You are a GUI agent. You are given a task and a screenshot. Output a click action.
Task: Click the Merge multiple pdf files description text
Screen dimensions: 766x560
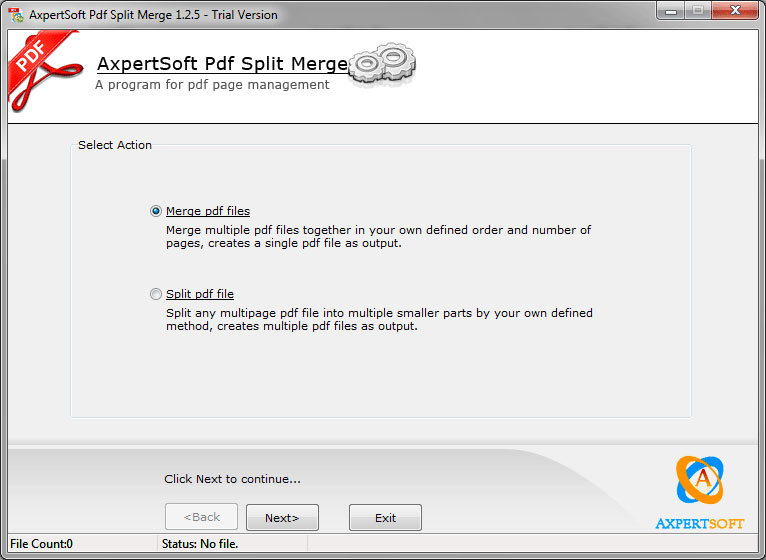coord(379,237)
